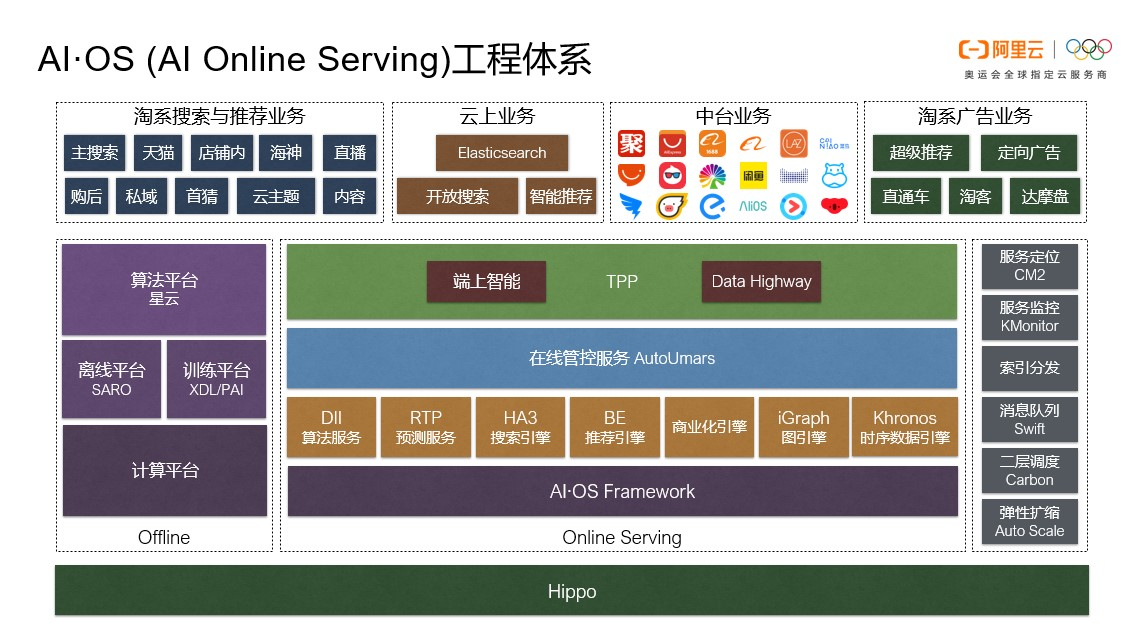Click the rainbow-colored tree icon
The image size is (1143, 638).
712,176
